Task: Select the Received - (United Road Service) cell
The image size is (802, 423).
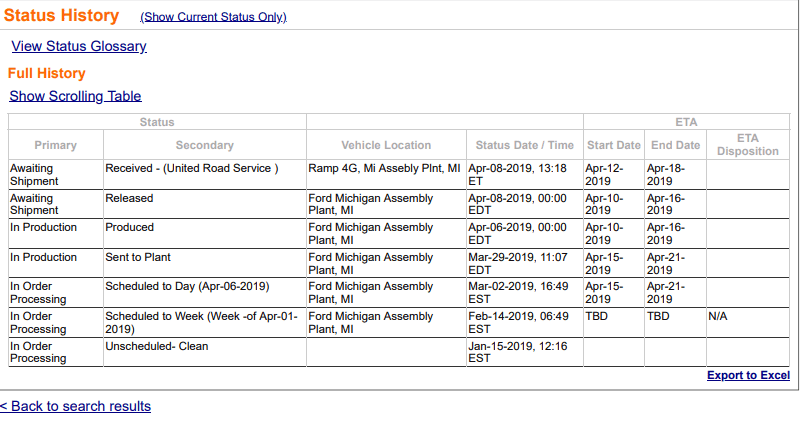Action: 205,174
